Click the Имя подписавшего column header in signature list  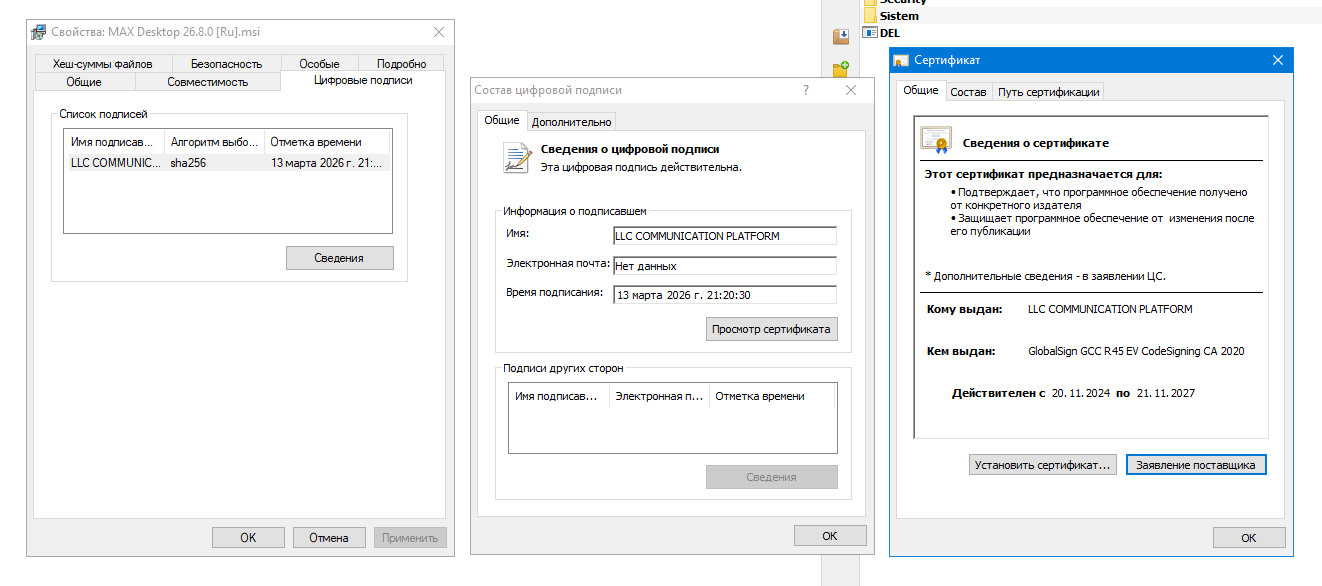coord(114,142)
